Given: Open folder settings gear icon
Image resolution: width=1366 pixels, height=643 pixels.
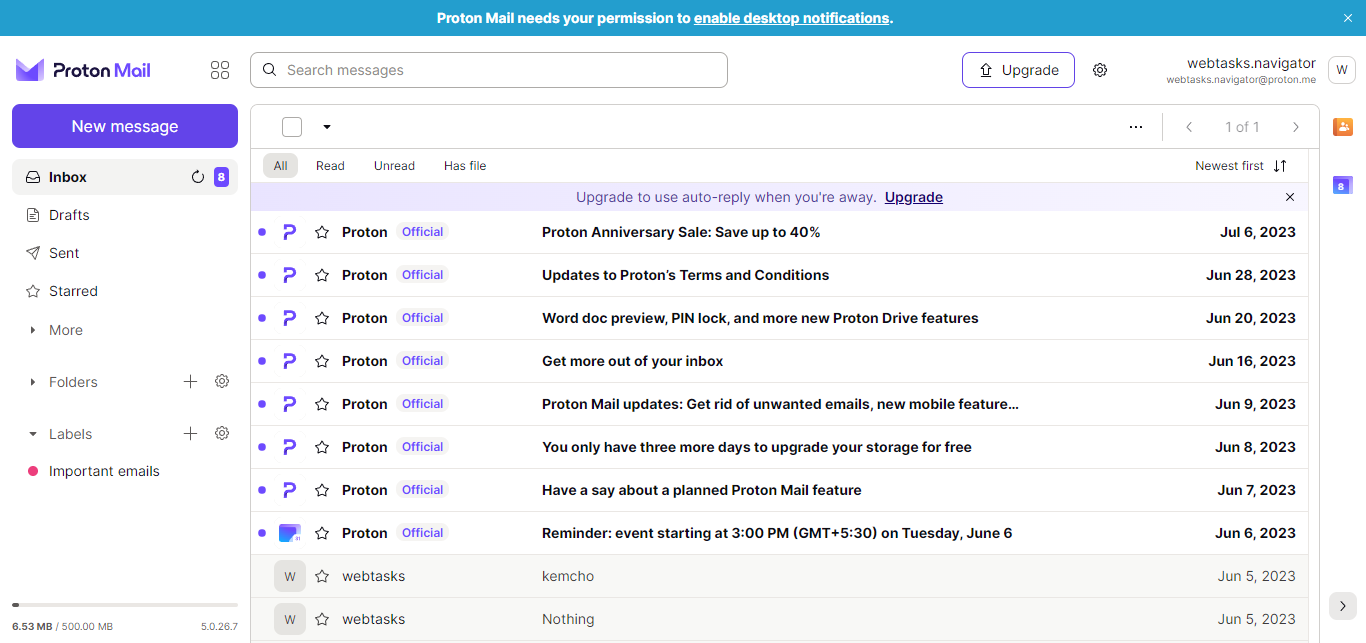Looking at the screenshot, I should tap(222, 381).
